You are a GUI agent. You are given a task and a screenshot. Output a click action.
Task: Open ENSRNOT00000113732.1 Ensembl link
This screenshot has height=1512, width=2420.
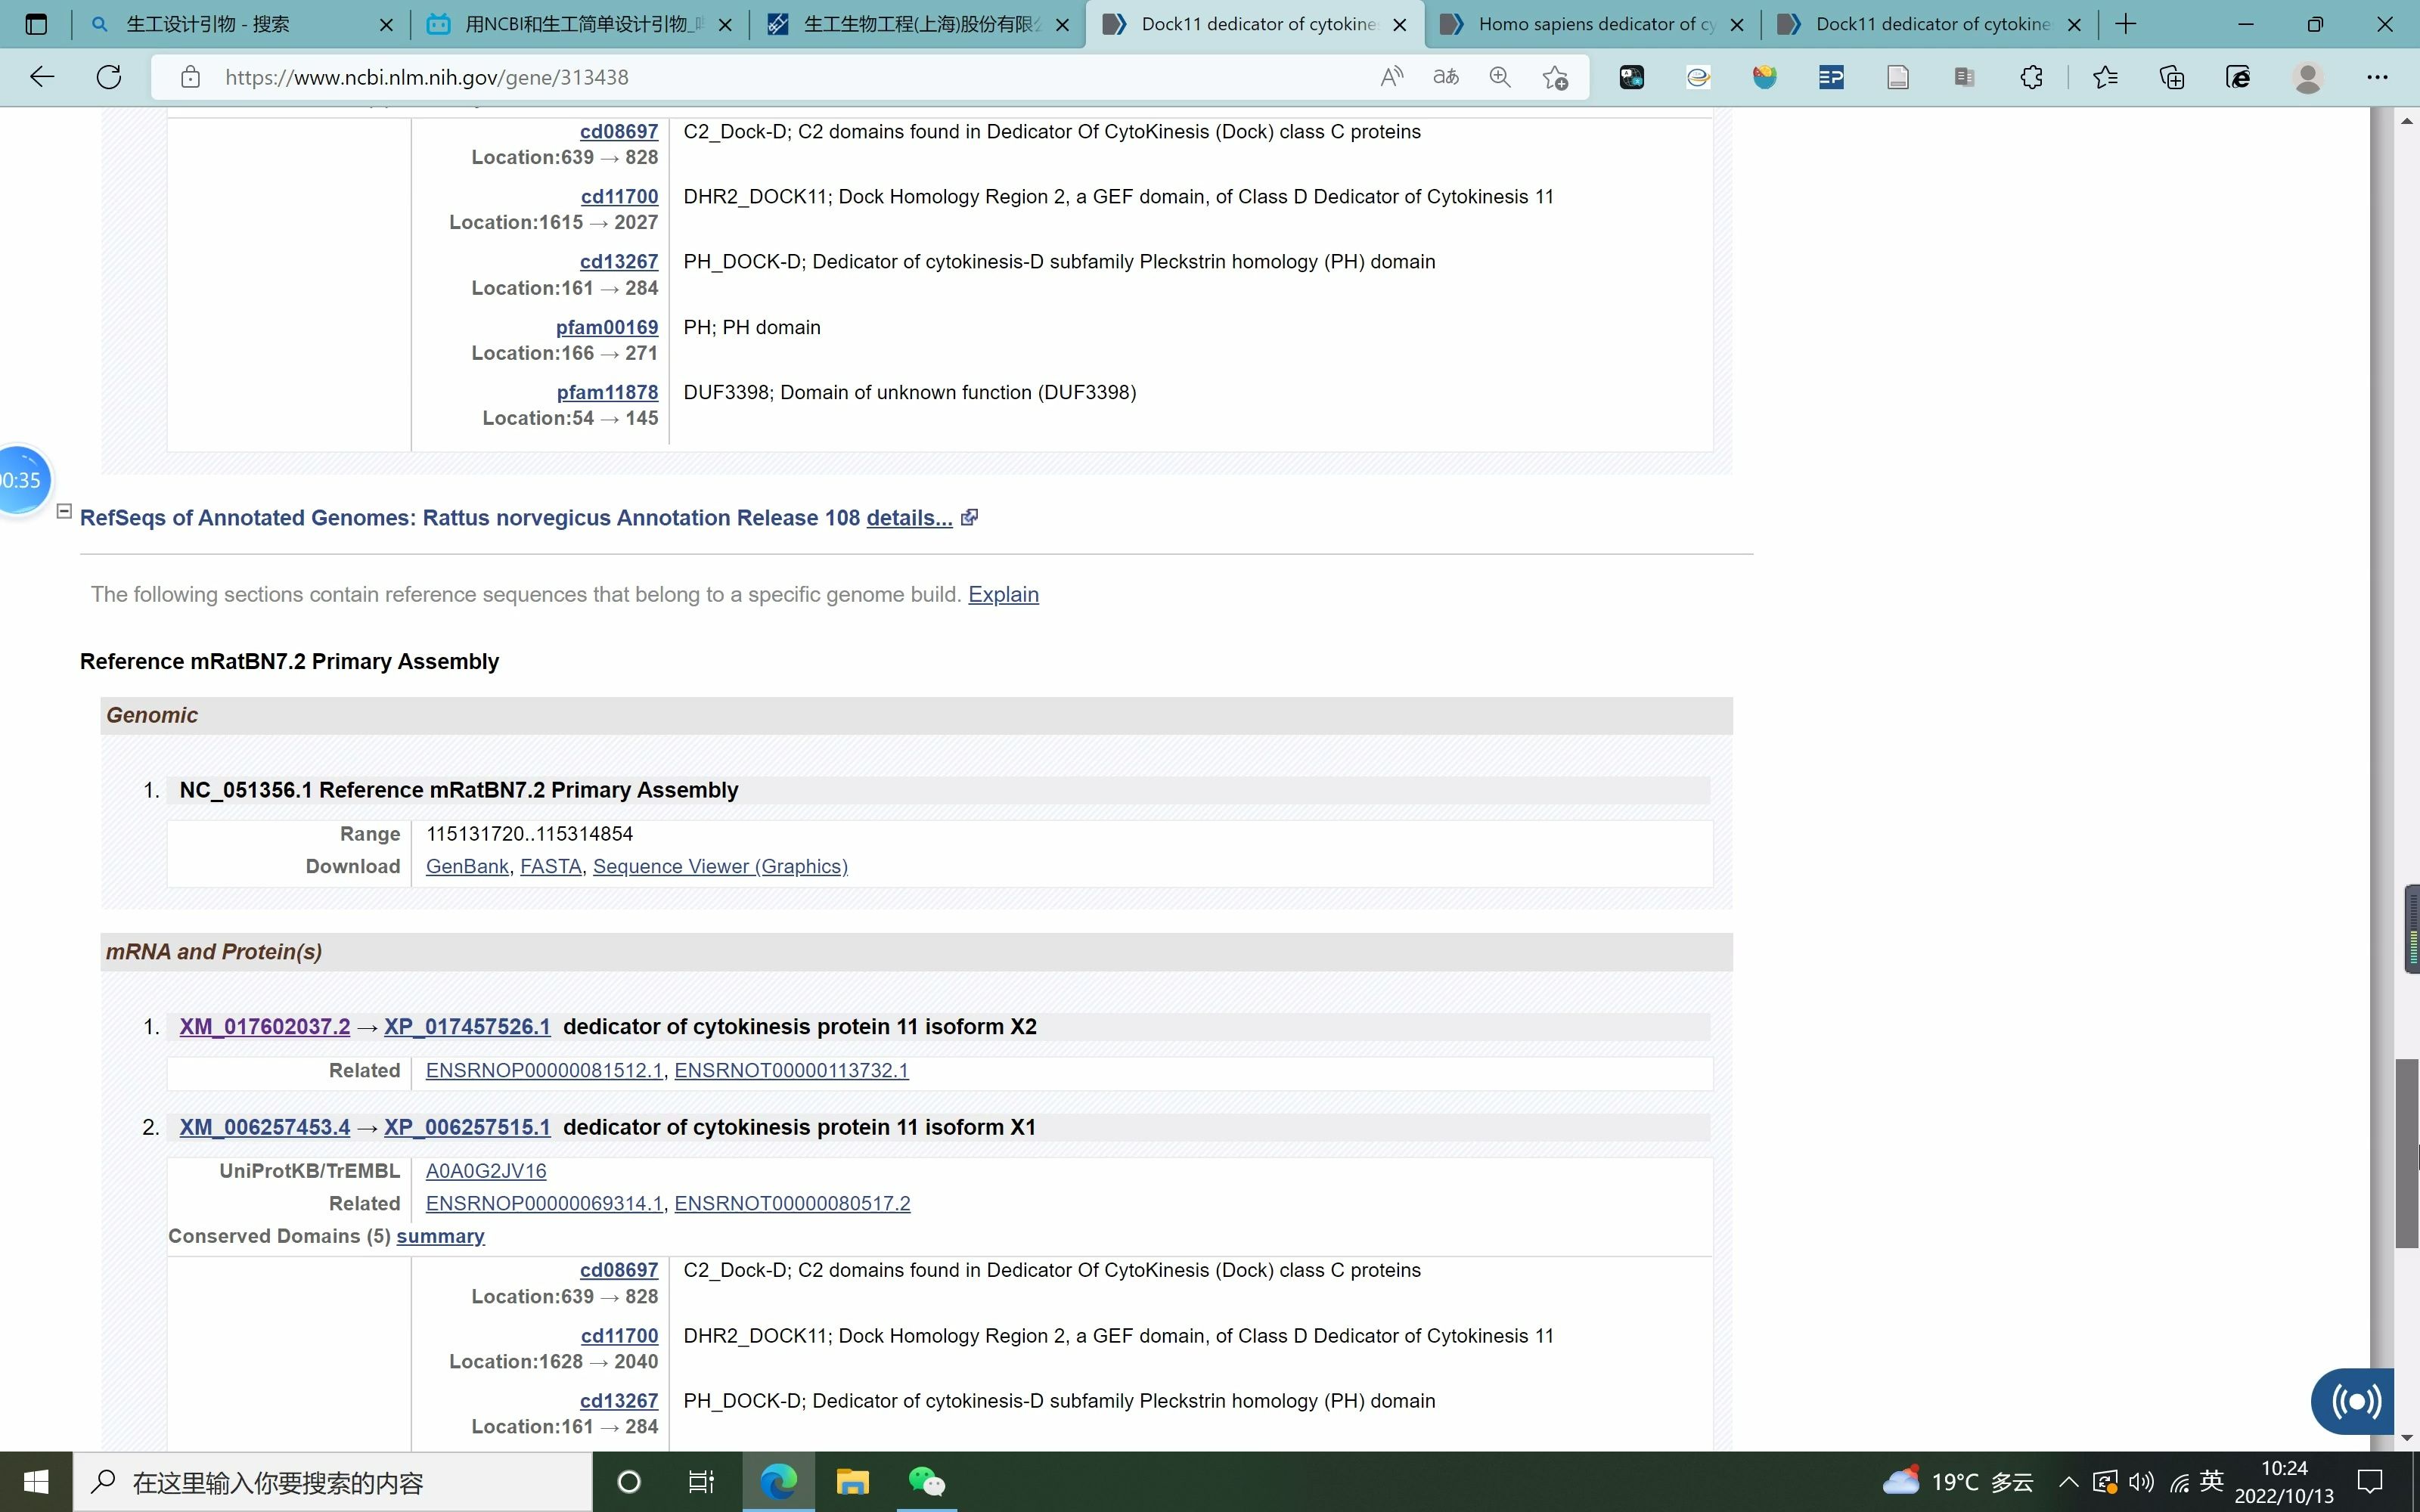click(791, 1071)
